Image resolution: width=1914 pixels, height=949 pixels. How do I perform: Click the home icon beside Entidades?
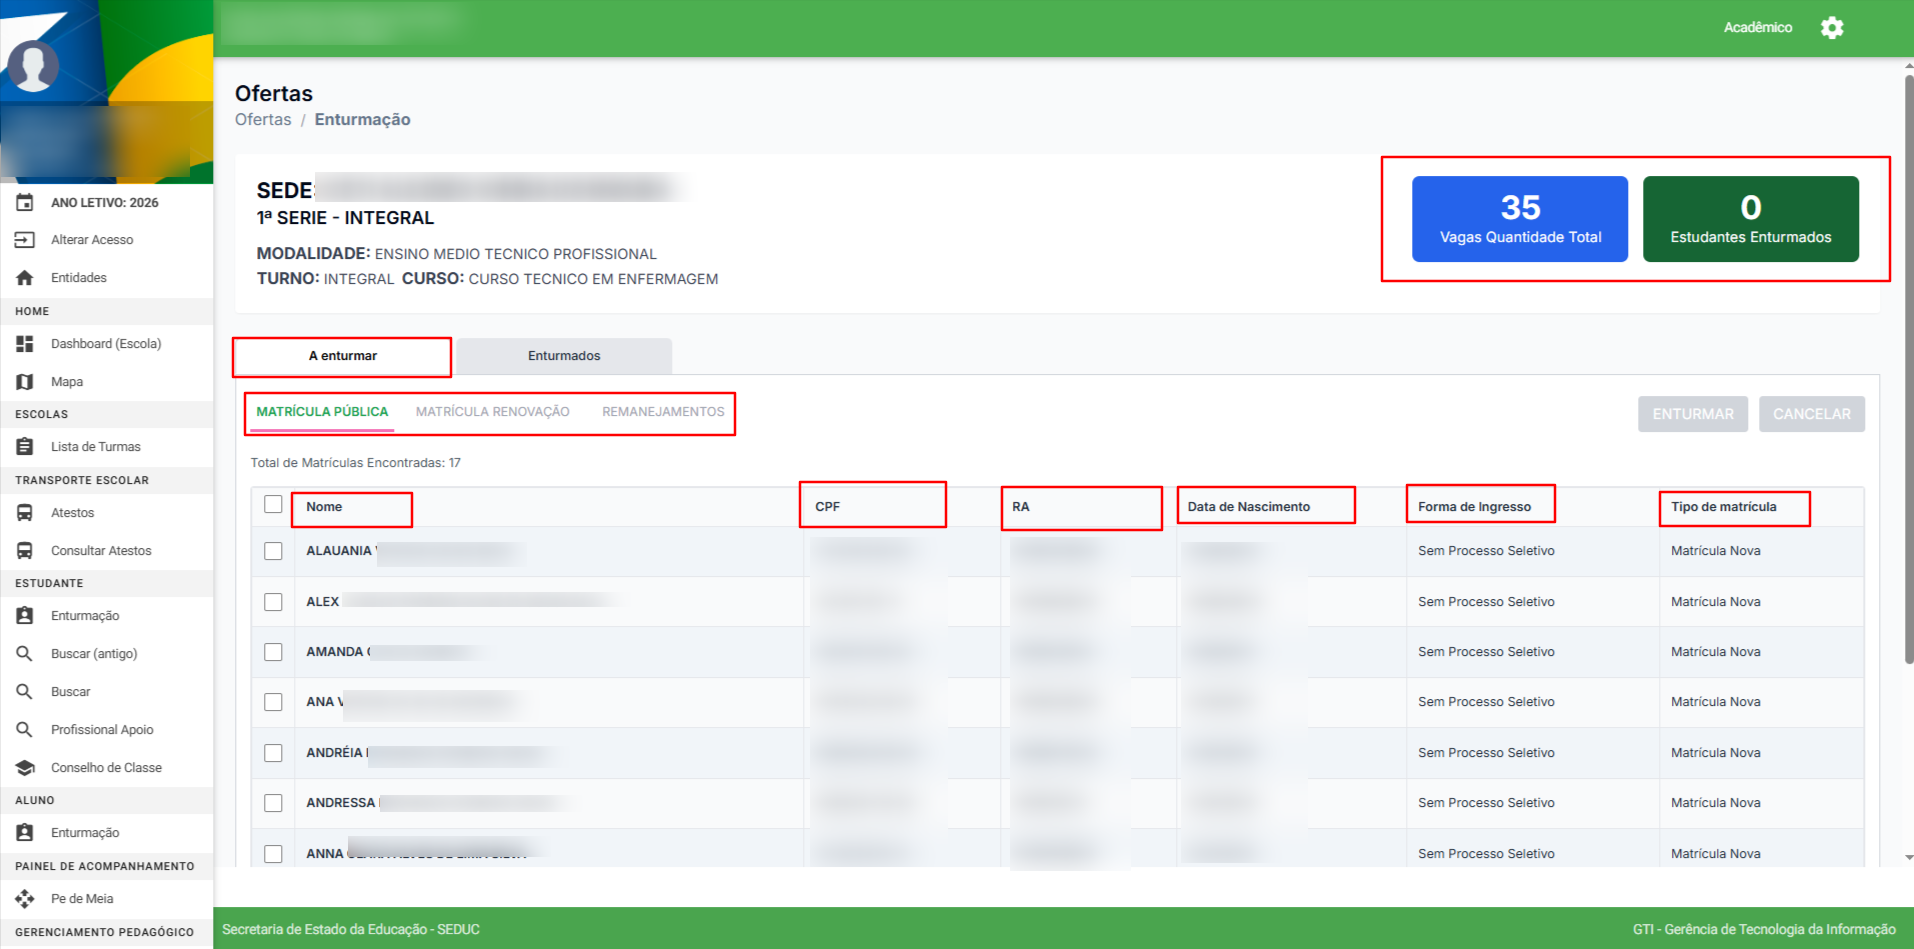tap(25, 278)
